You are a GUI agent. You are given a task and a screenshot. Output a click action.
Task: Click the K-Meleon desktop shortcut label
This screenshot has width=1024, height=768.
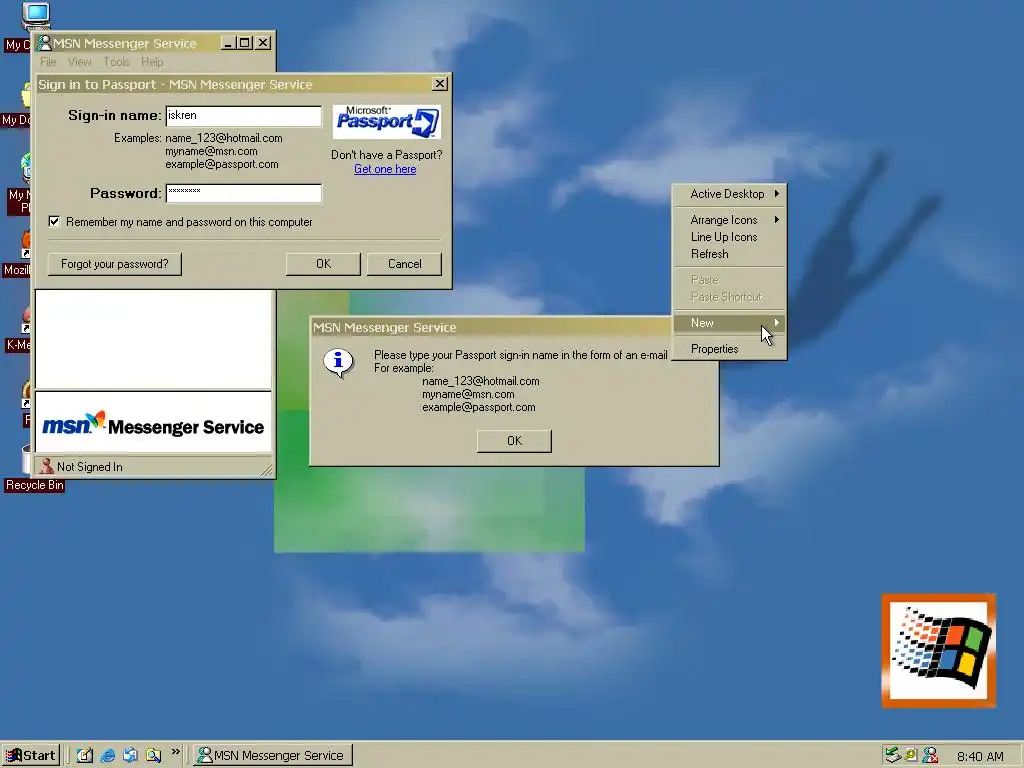18,345
